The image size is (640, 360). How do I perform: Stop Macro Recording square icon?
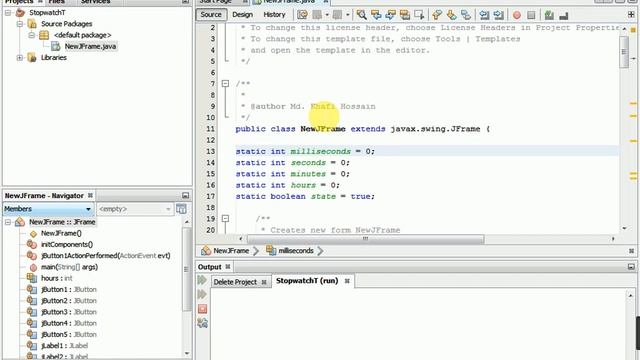[531, 15]
